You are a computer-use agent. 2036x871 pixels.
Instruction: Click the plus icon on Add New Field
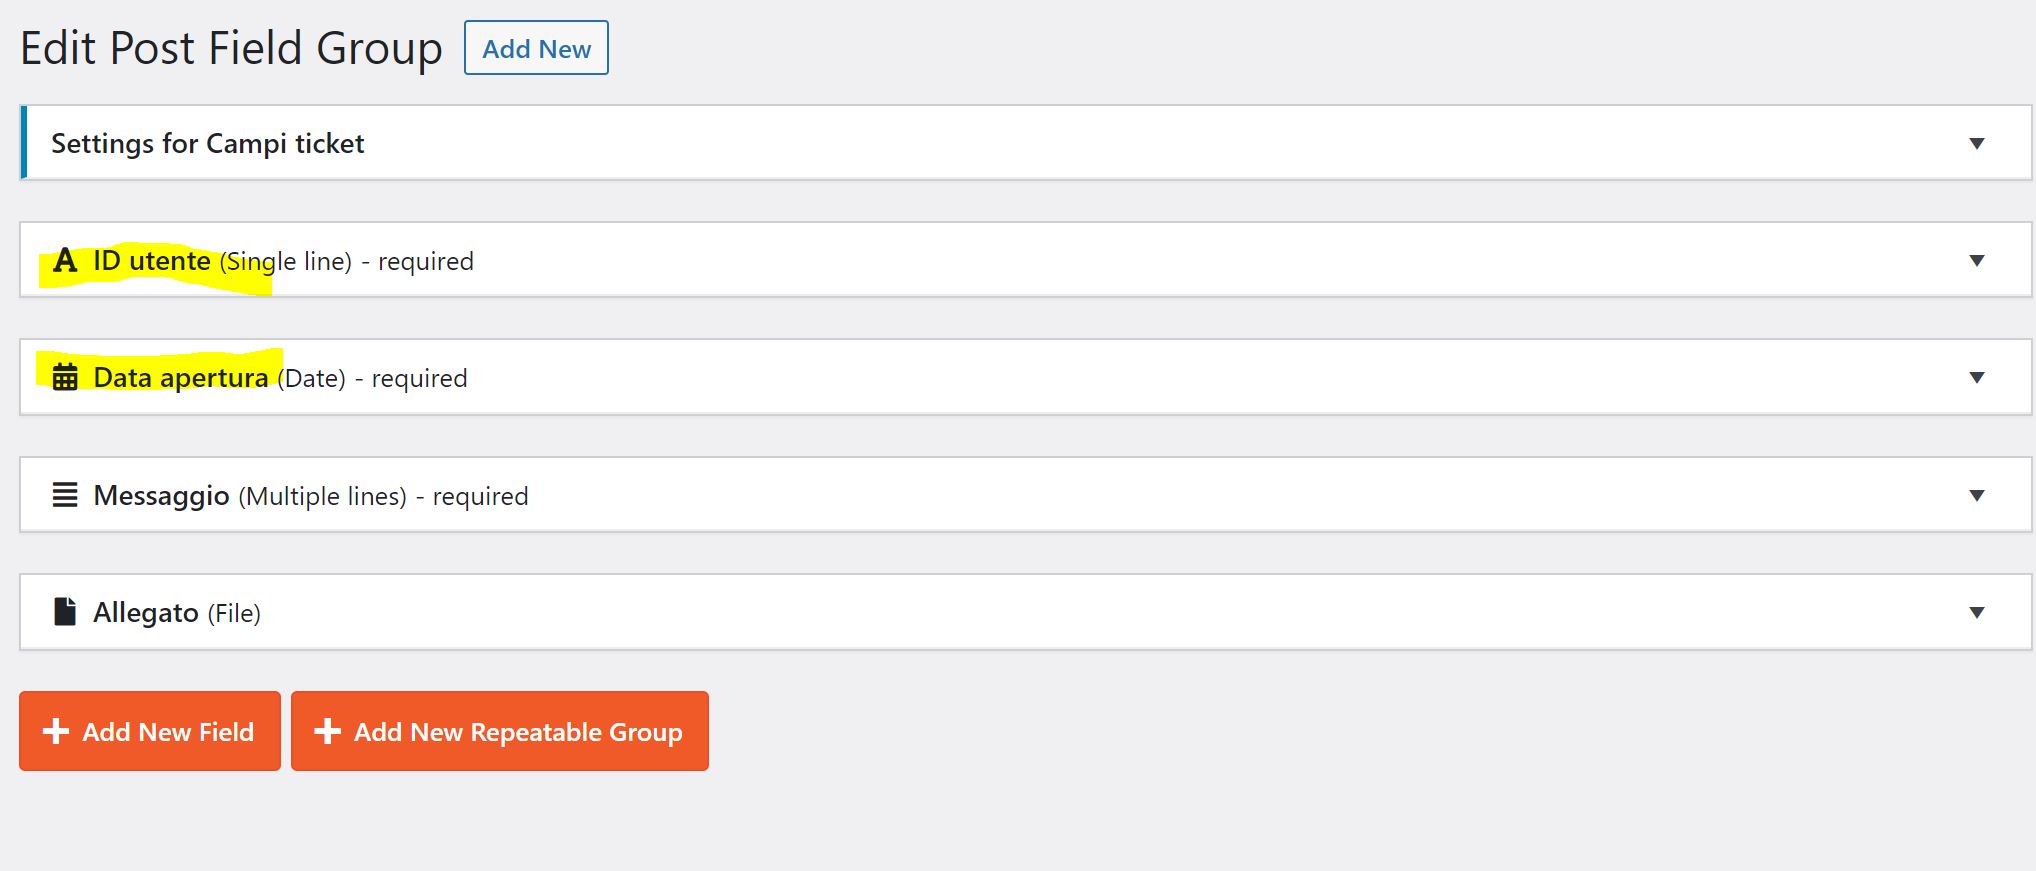tap(56, 731)
